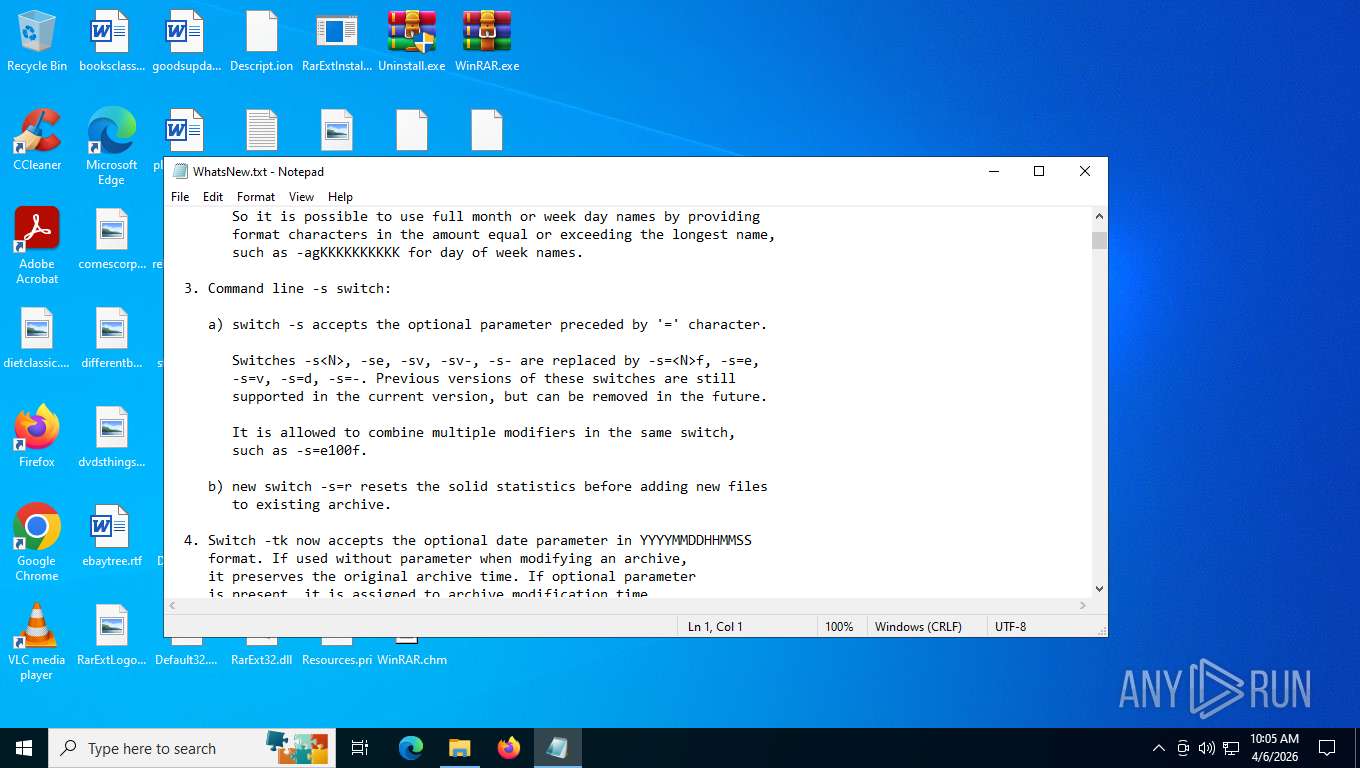This screenshot has width=1360, height=768.
Task: Click vertical scrollbar down arrow in Notepad
Action: coord(1100,589)
